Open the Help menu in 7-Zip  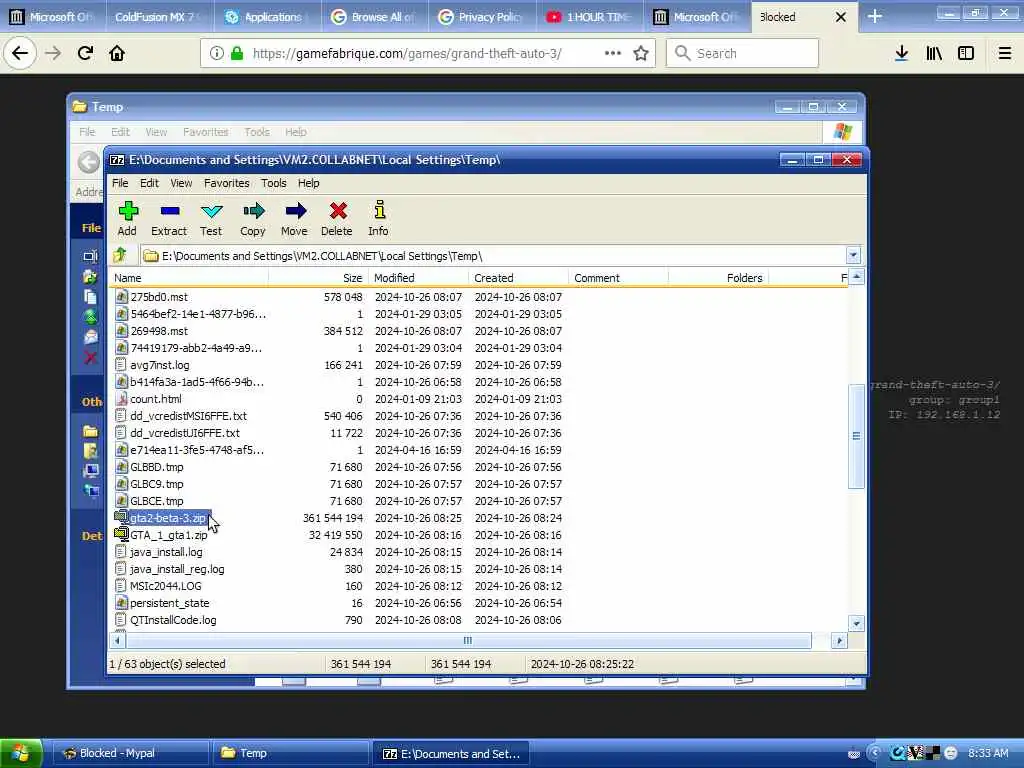309,183
